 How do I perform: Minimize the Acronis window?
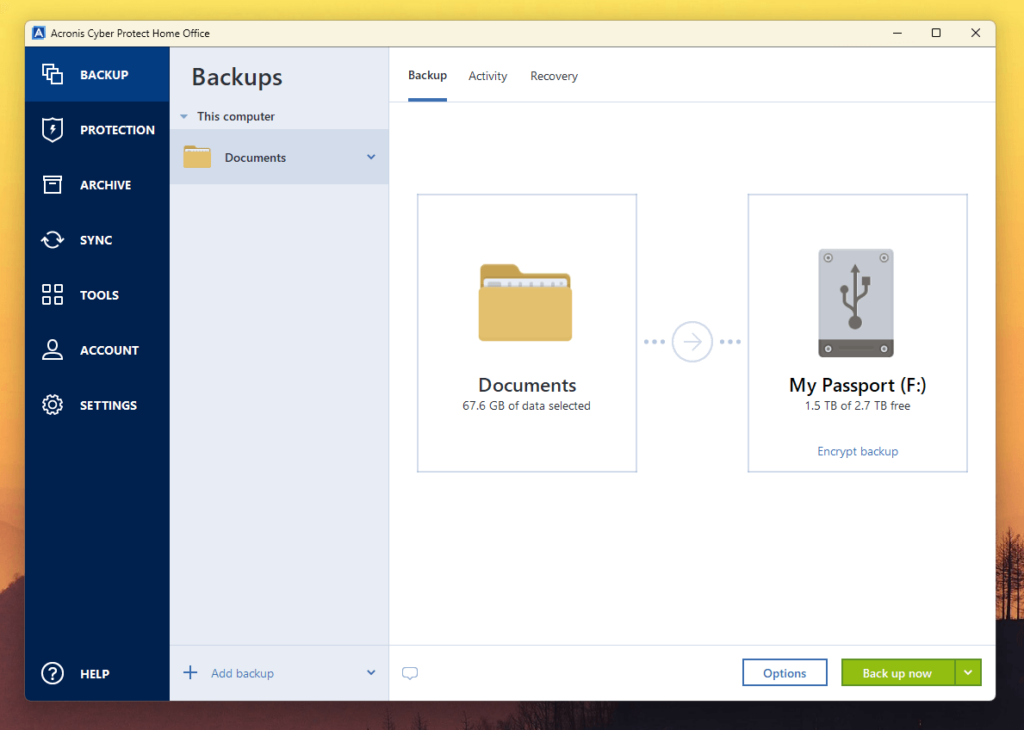(897, 33)
